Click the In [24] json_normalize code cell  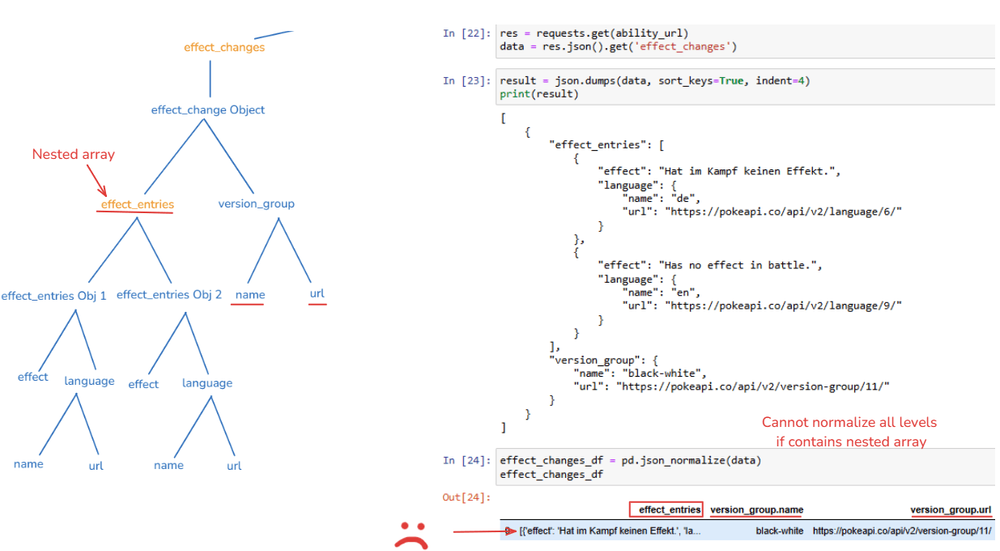(745, 467)
